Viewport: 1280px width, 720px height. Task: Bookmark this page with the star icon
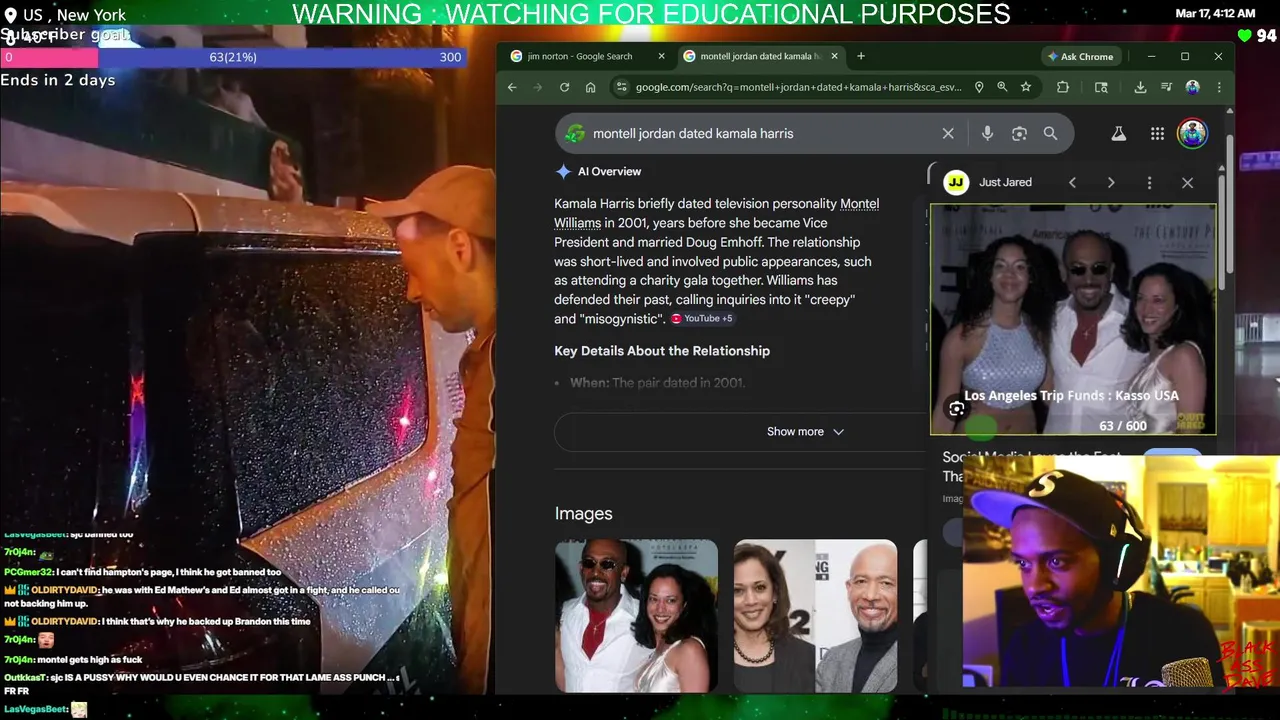coord(1026,87)
